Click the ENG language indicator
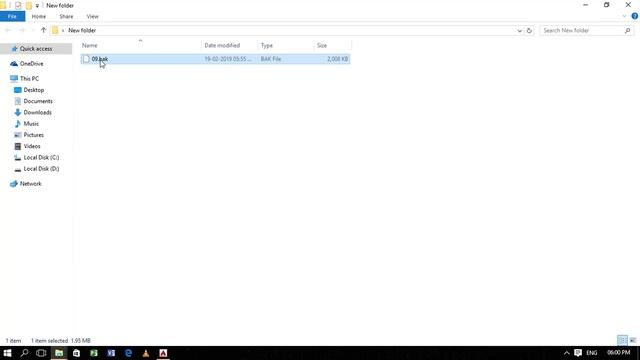This screenshot has width=640, height=360. coord(592,353)
